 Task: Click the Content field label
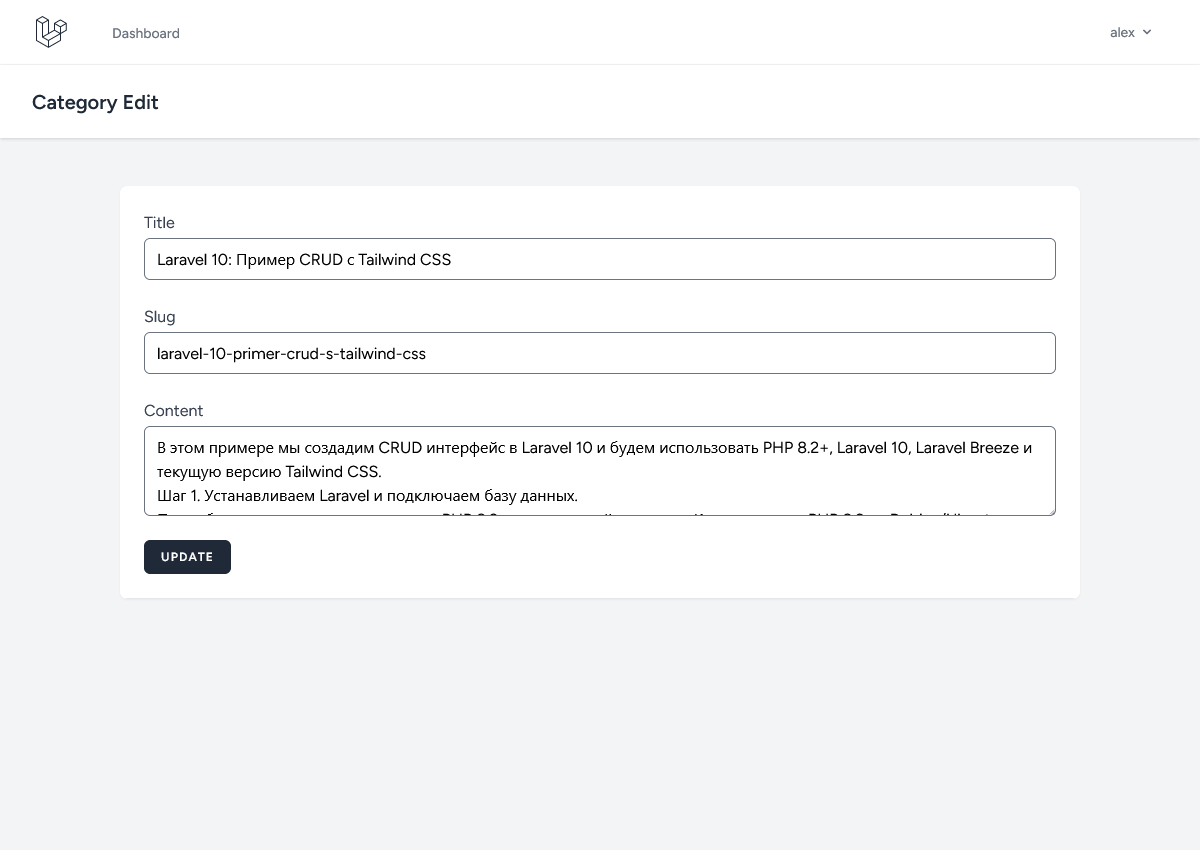click(x=174, y=411)
